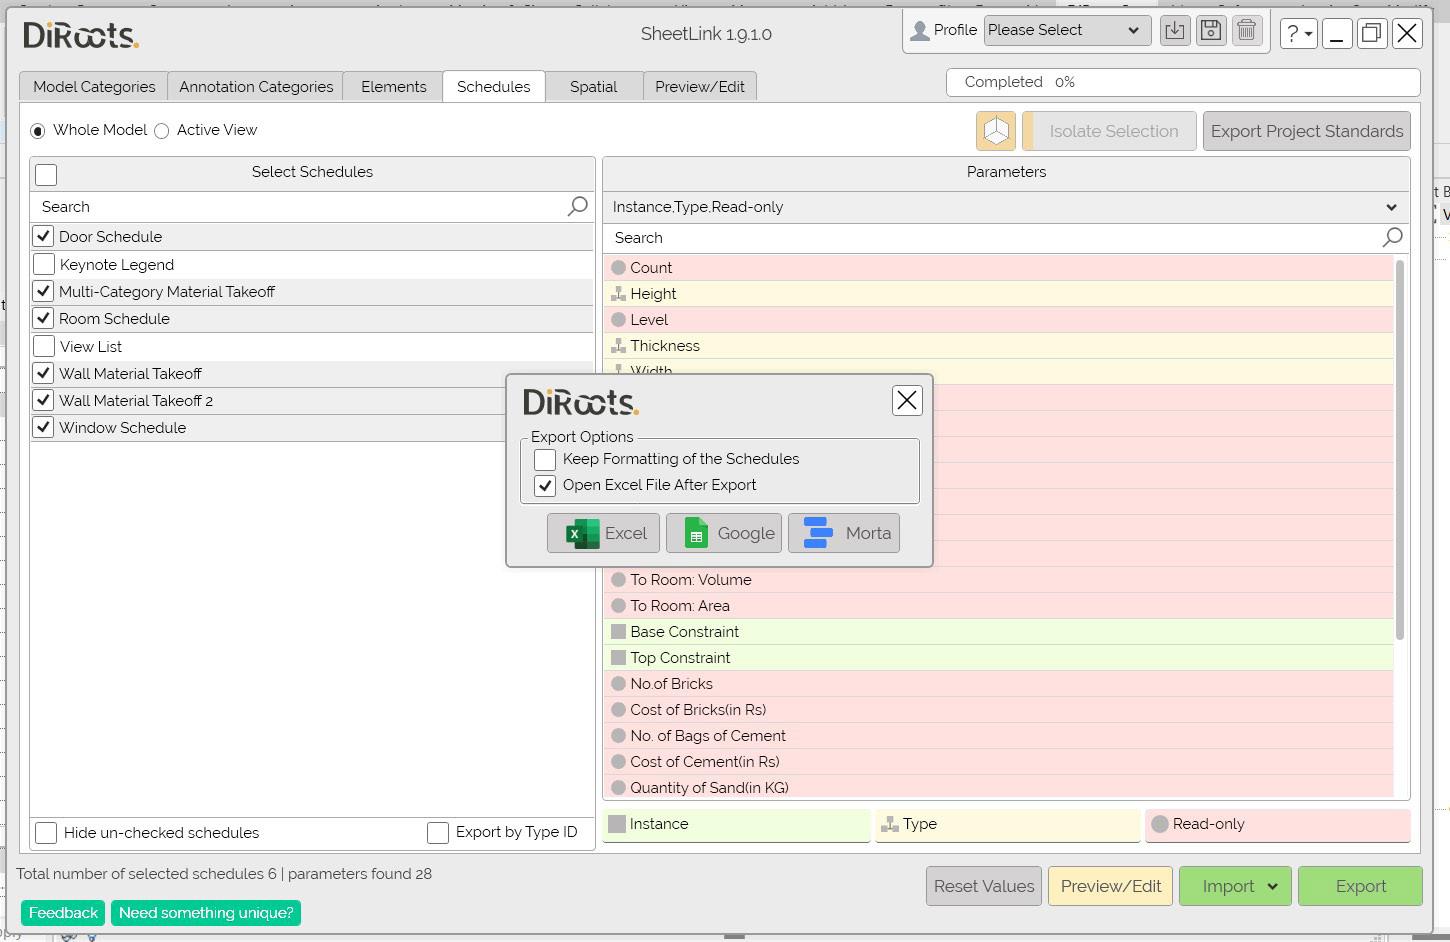This screenshot has height=942, width=1450.
Task: Select the Wall Material Takeoff 2 row
Action: tap(312, 401)
